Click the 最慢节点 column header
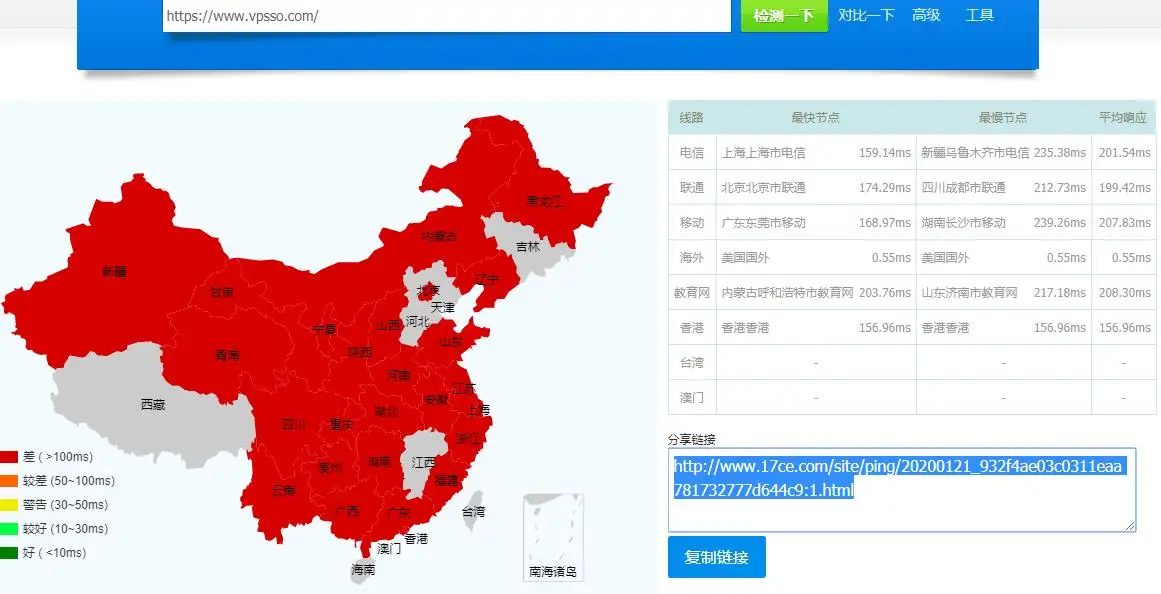 click(1003, 118)
